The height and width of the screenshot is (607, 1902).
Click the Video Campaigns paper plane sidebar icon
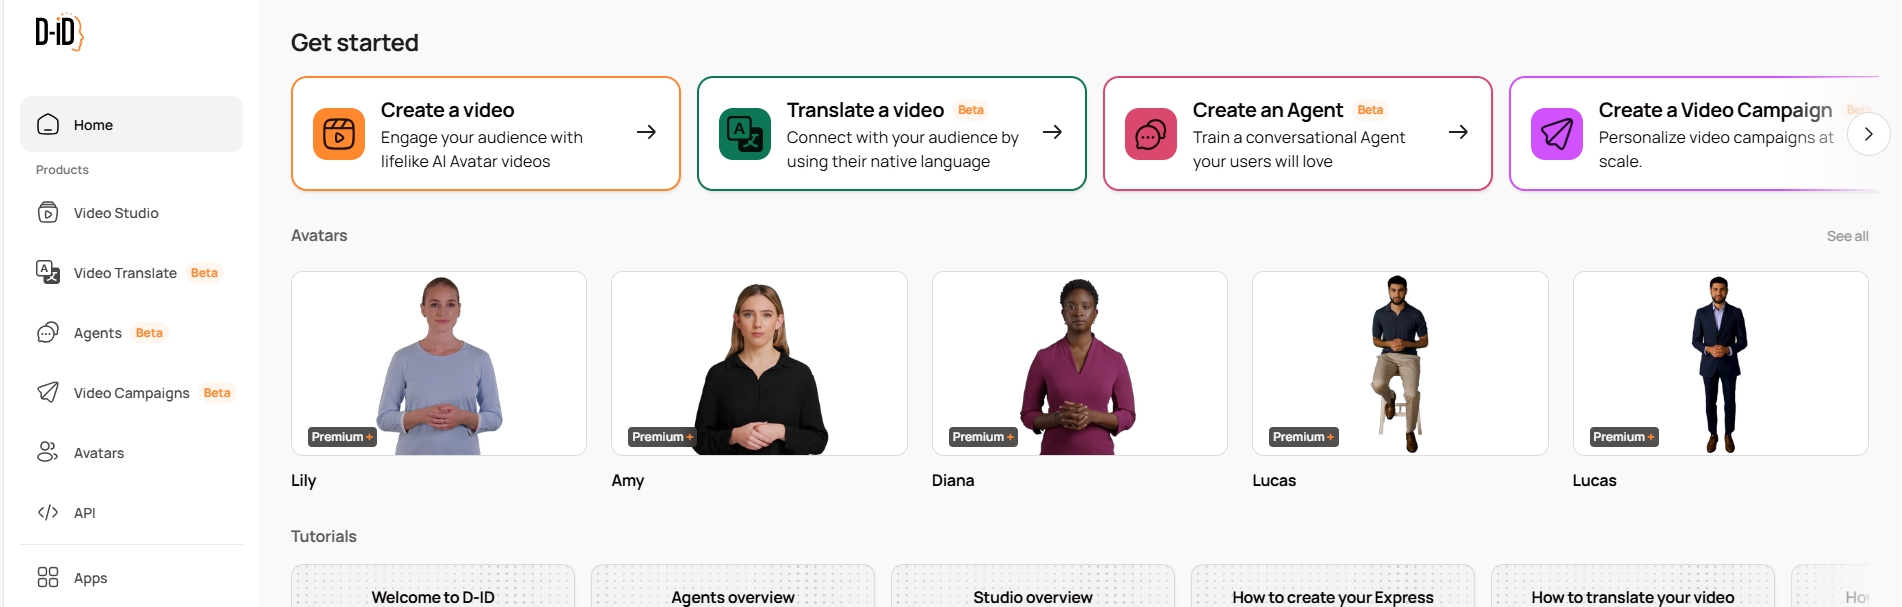(48, 392)
